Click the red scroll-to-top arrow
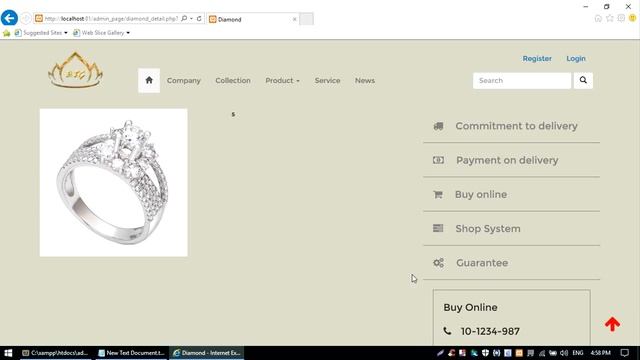 point(612,324)
